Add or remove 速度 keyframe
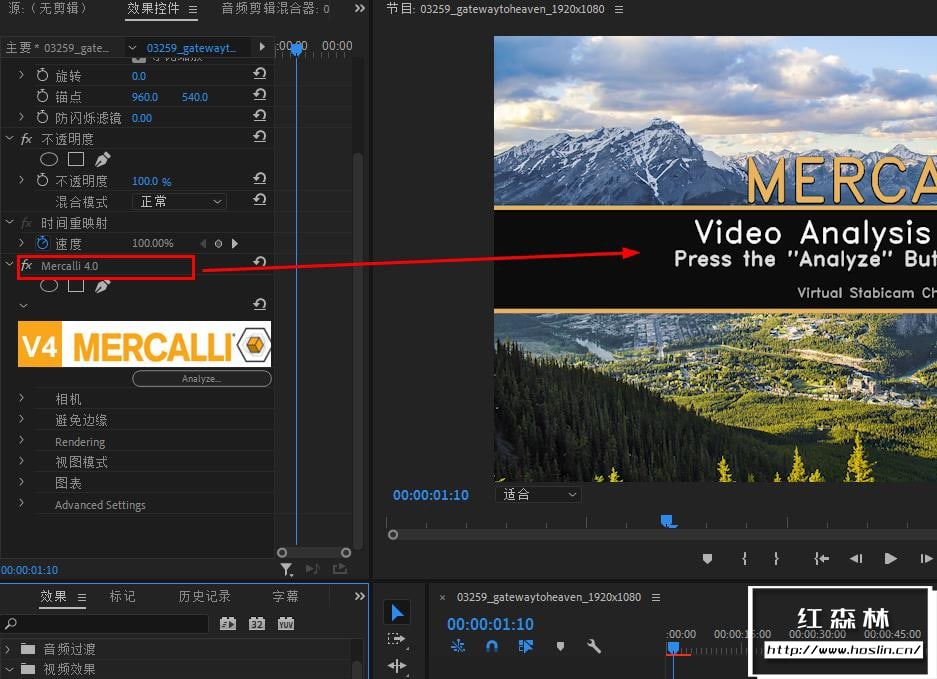The width and height of the screenshot is (937, 679). point(218,243)
